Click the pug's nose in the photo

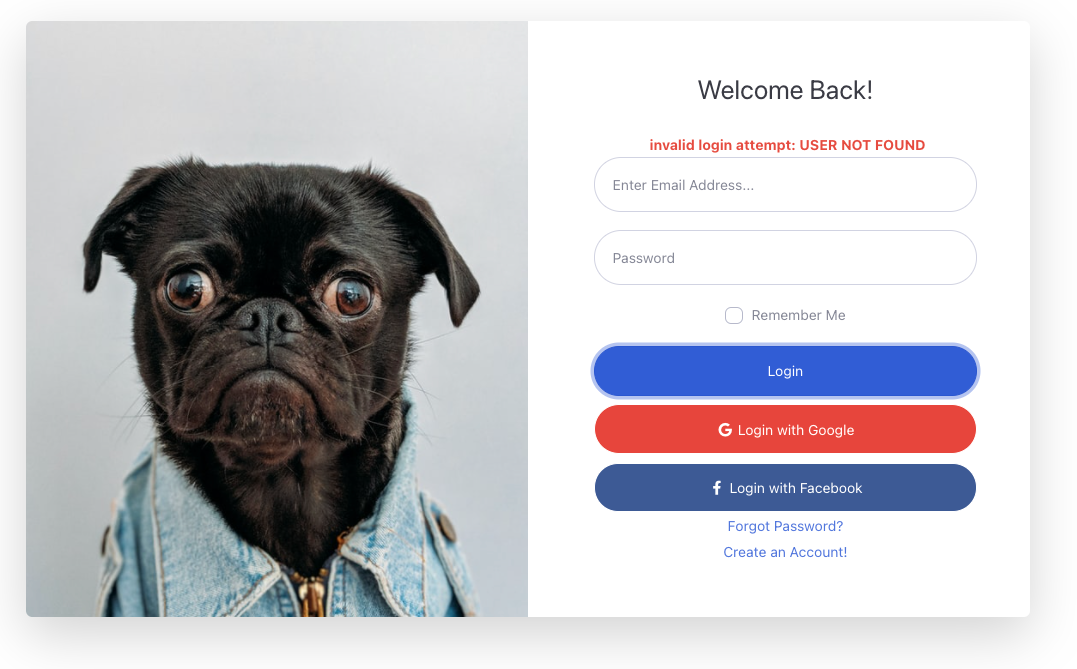pos(270,321)
